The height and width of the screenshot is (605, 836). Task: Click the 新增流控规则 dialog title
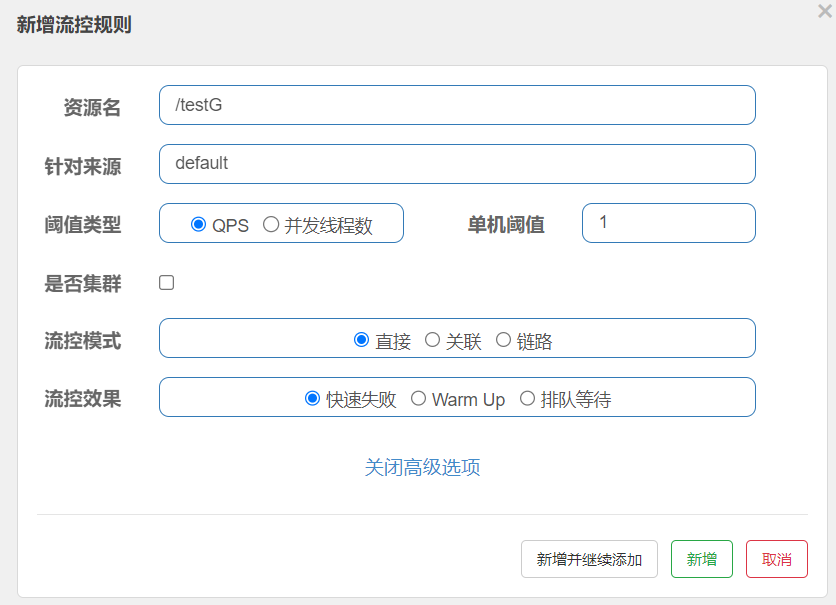(74, 25)
